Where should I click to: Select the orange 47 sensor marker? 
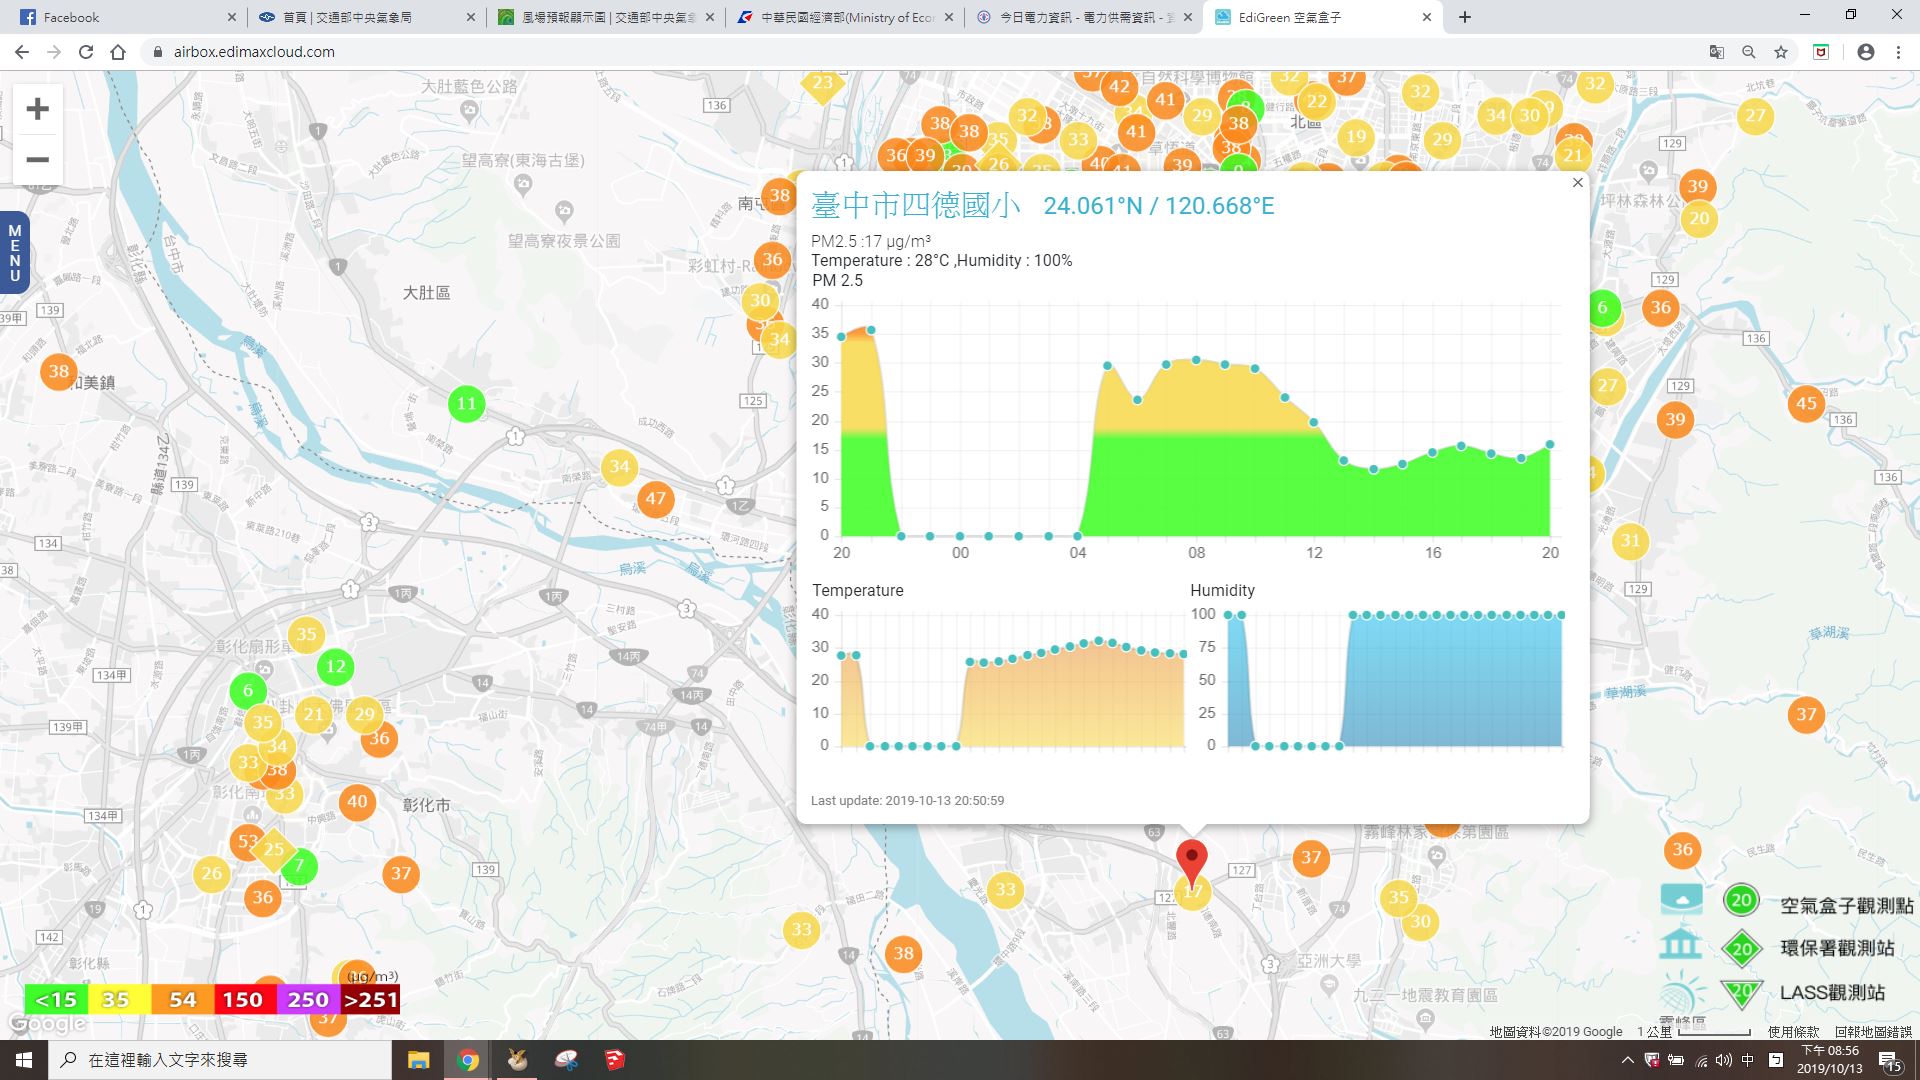(656, 498)
